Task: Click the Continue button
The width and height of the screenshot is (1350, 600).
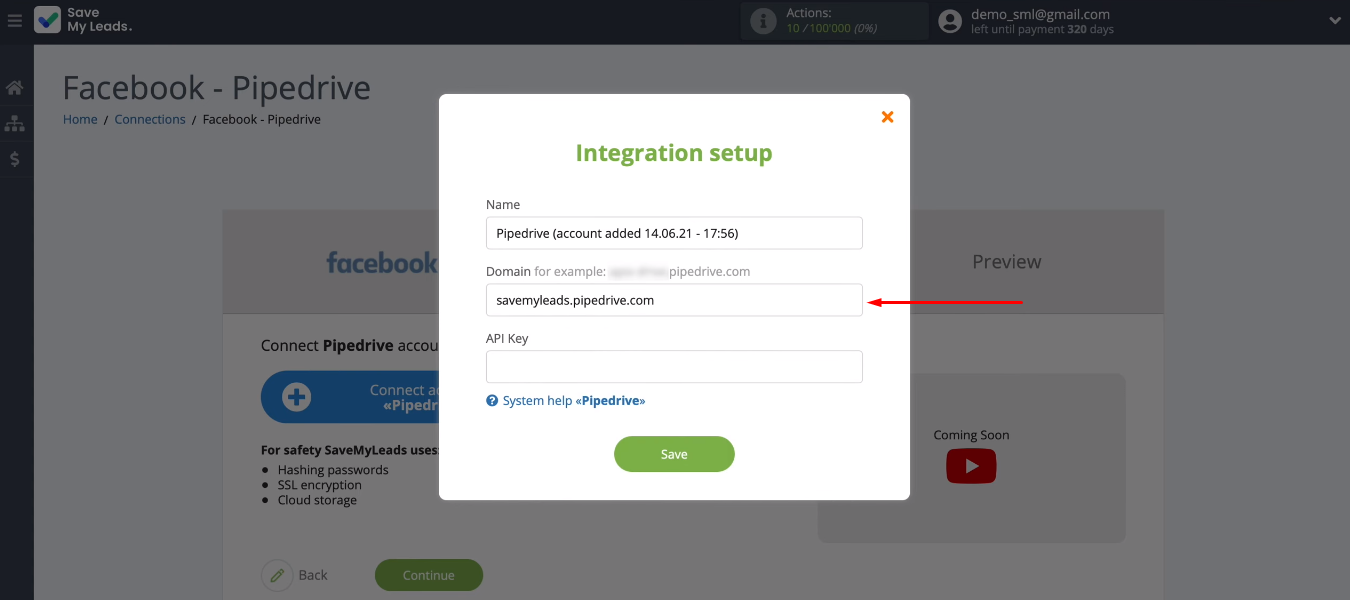Action: point(429,575)
